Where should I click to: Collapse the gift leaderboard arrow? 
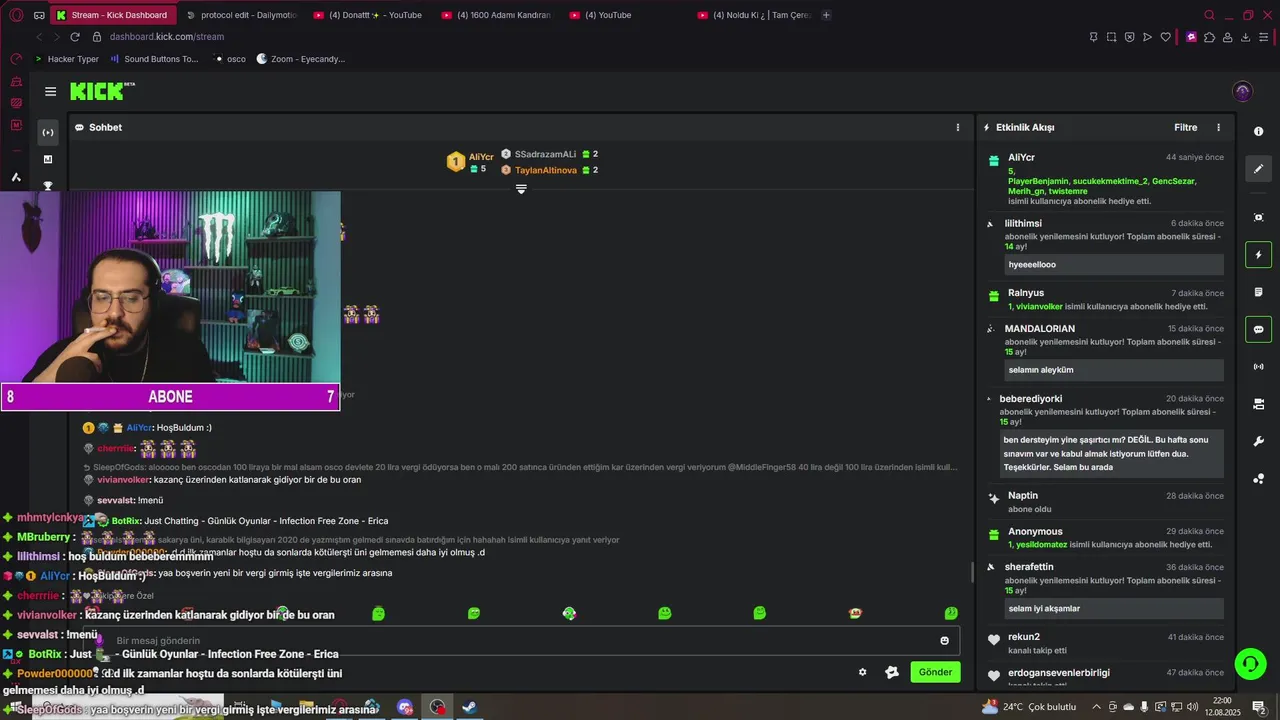521,189
